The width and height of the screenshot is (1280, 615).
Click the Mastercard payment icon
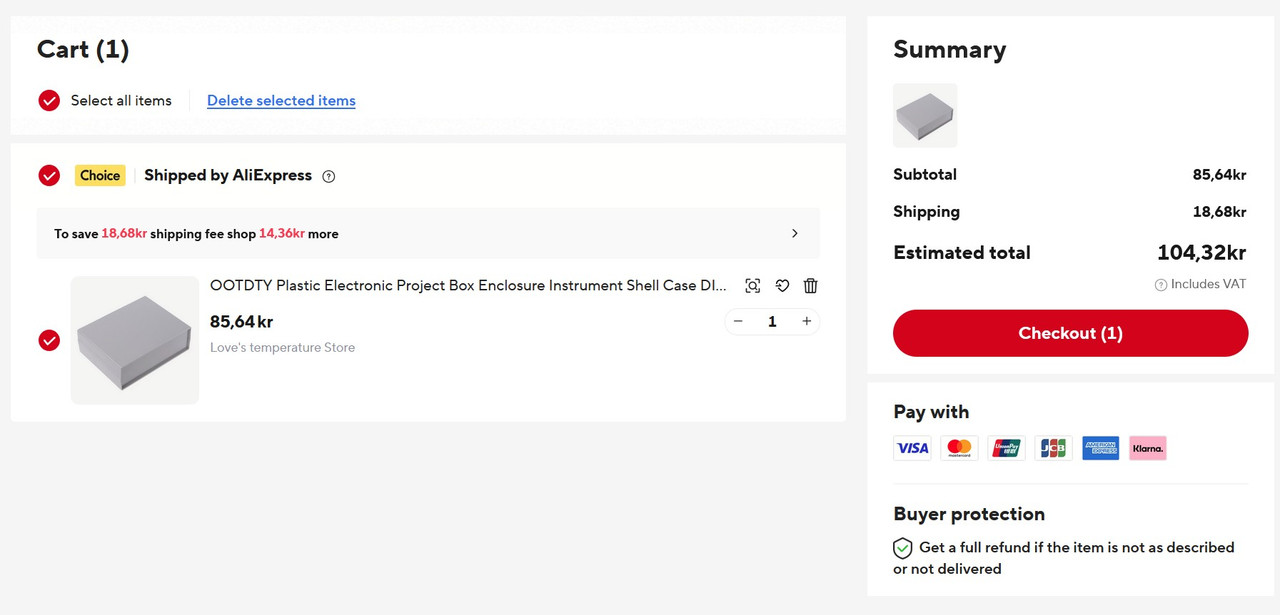coord(959,448)
